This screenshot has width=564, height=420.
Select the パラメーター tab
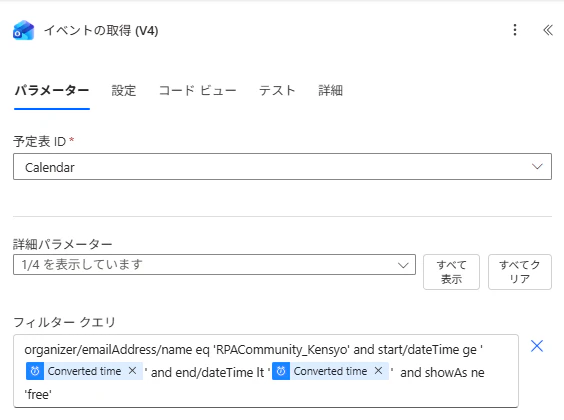point(52,91)
